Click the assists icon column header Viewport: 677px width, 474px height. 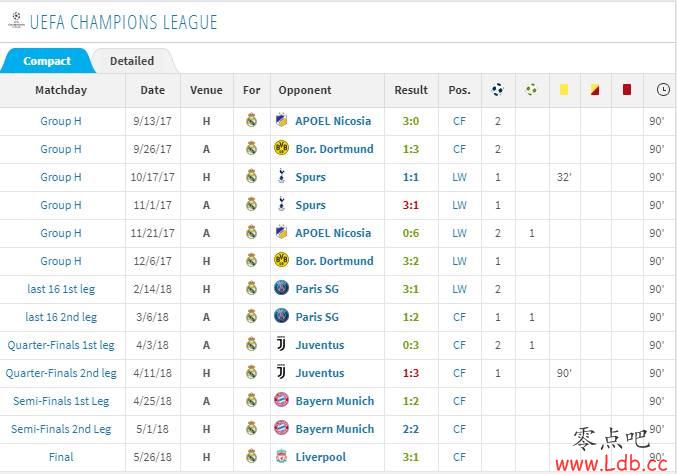tap(531, 89)
